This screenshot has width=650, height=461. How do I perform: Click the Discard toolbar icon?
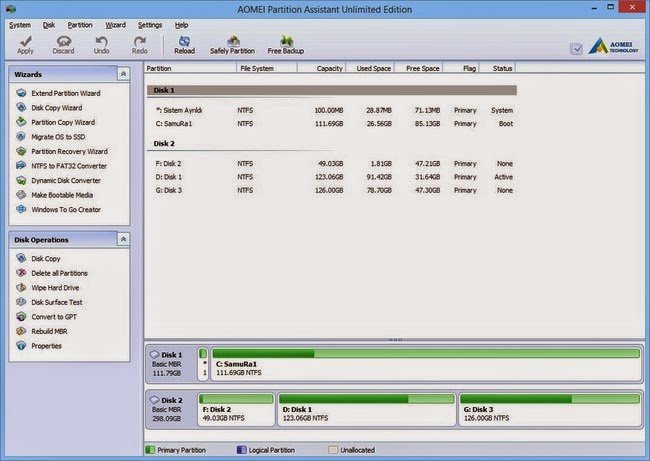click(x=63, y=41)
